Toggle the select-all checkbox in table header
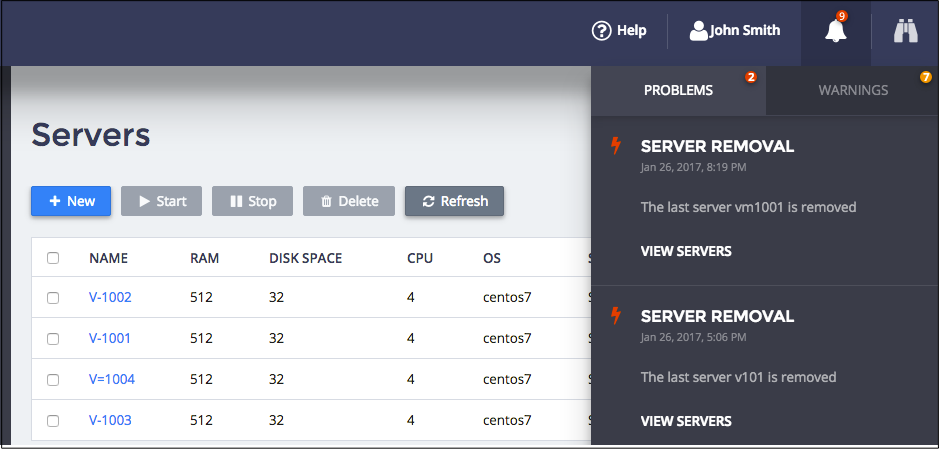 53,258
